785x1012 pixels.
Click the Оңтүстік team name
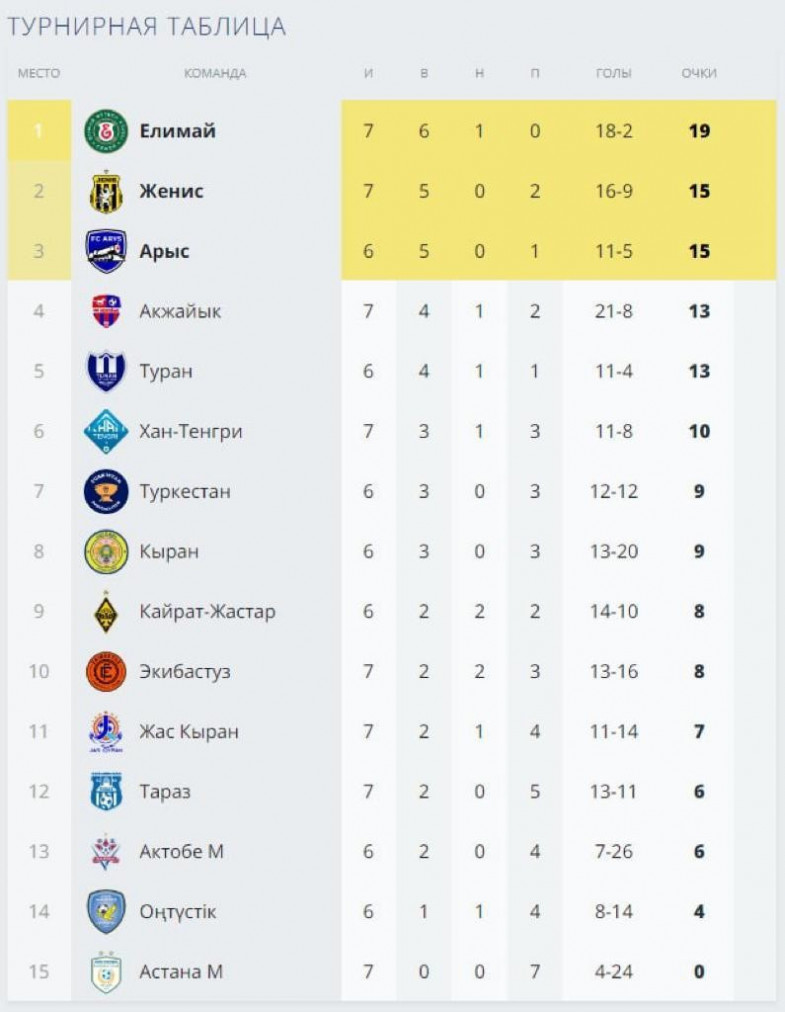177,912
